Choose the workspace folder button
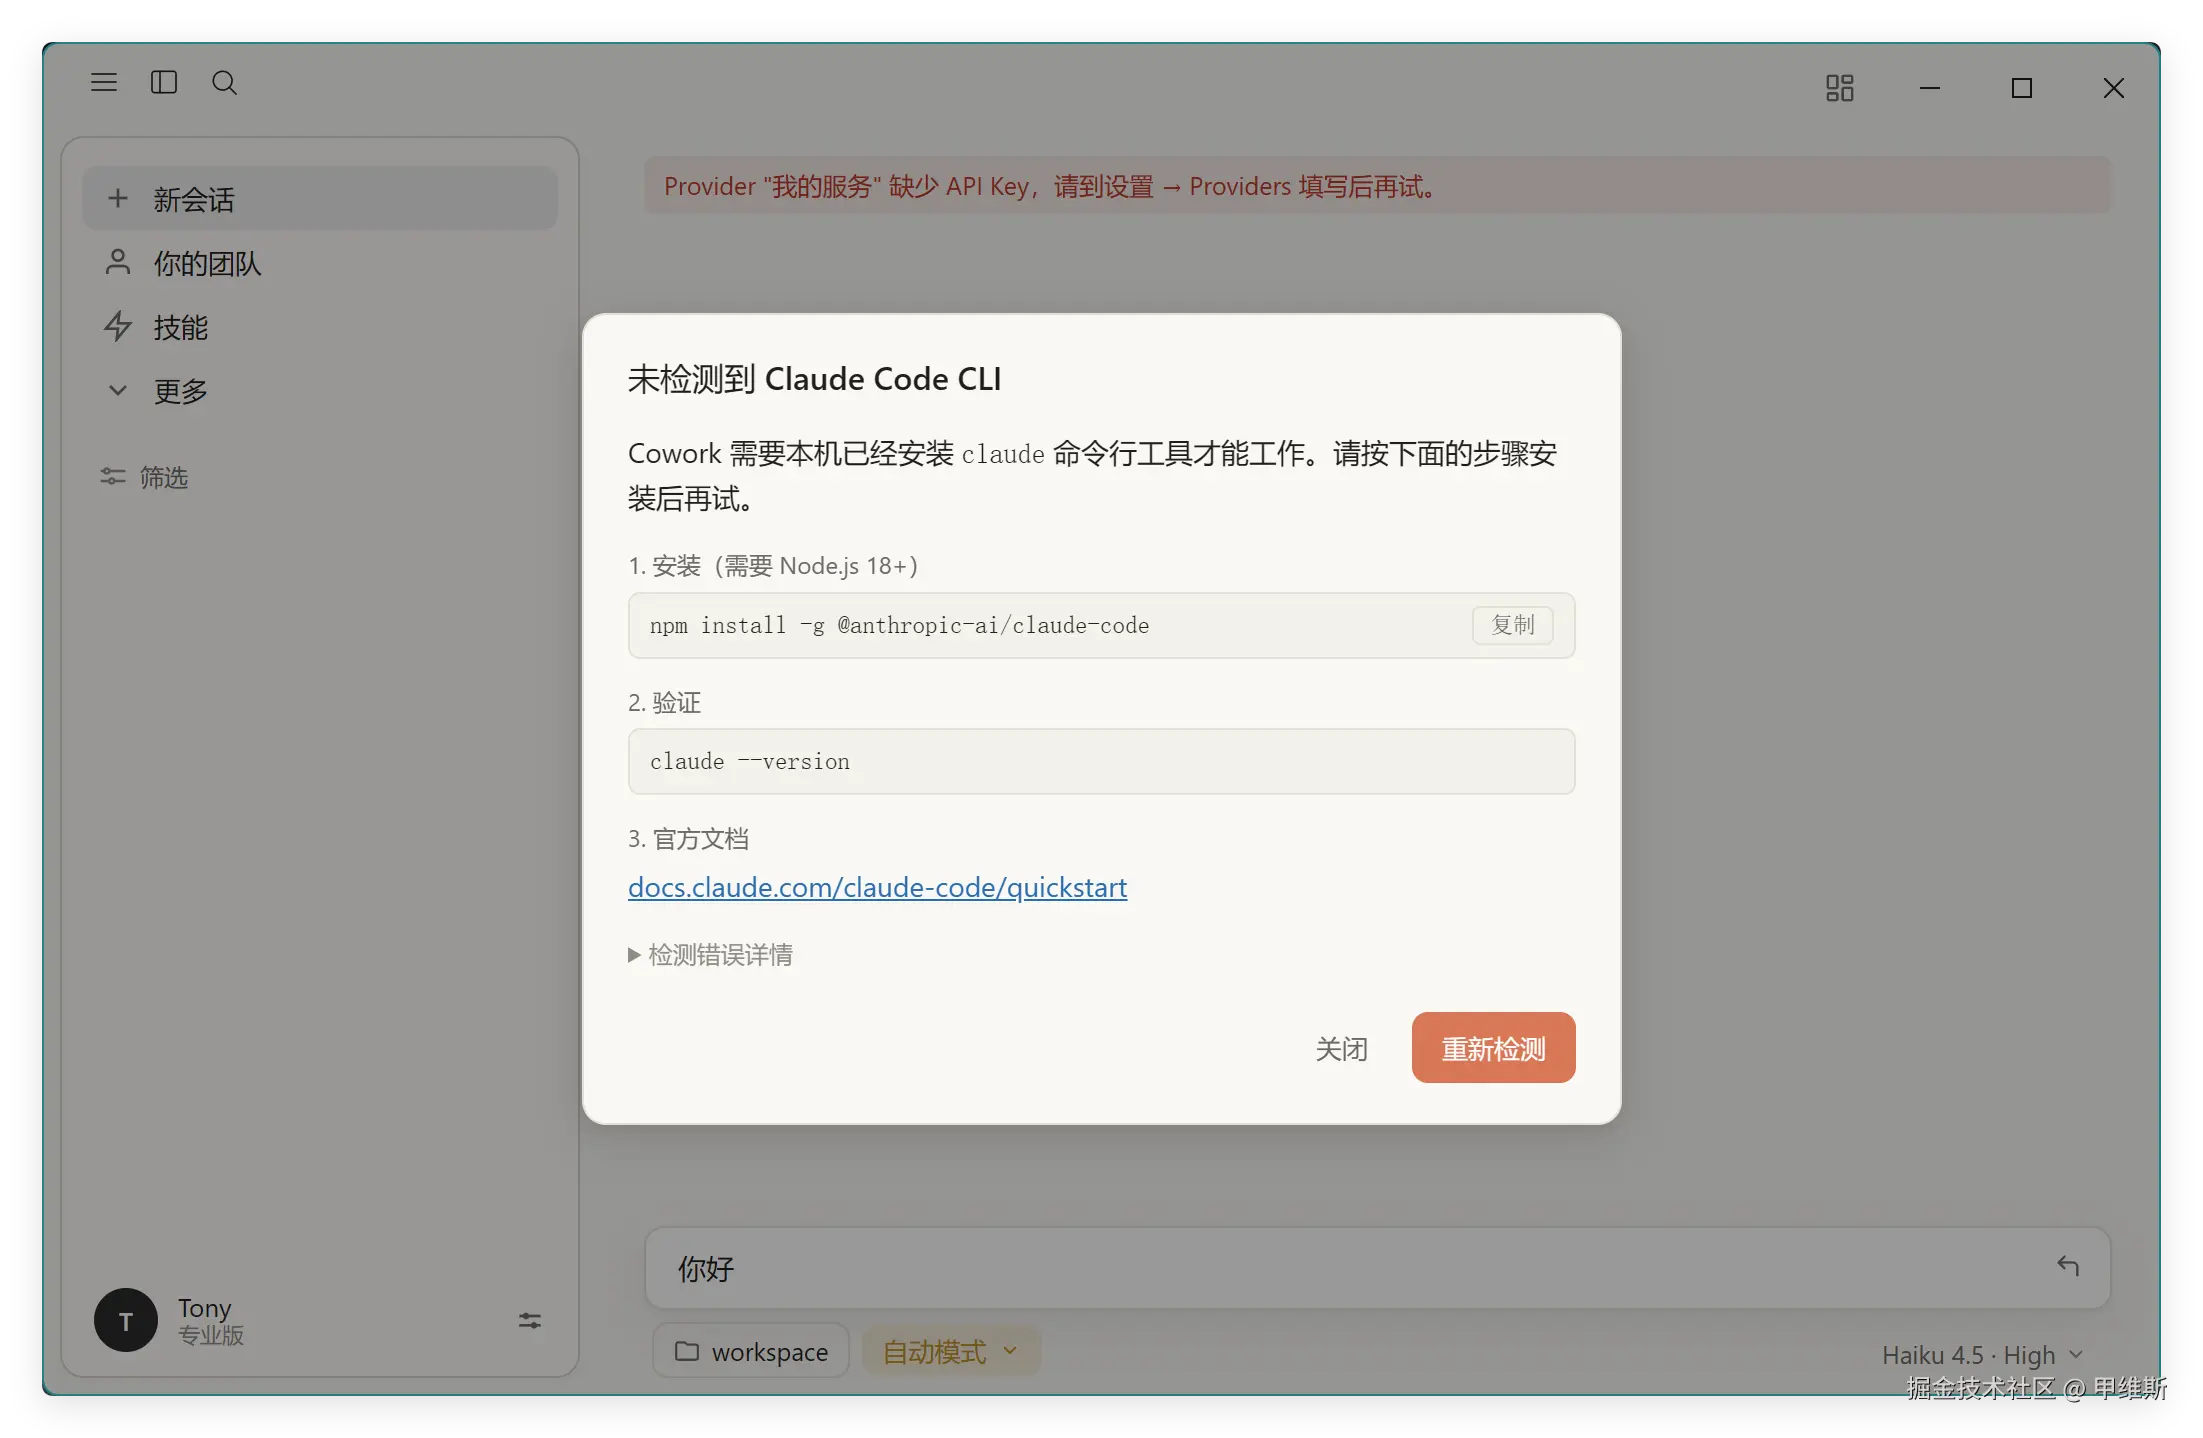 click(751, 1352)
